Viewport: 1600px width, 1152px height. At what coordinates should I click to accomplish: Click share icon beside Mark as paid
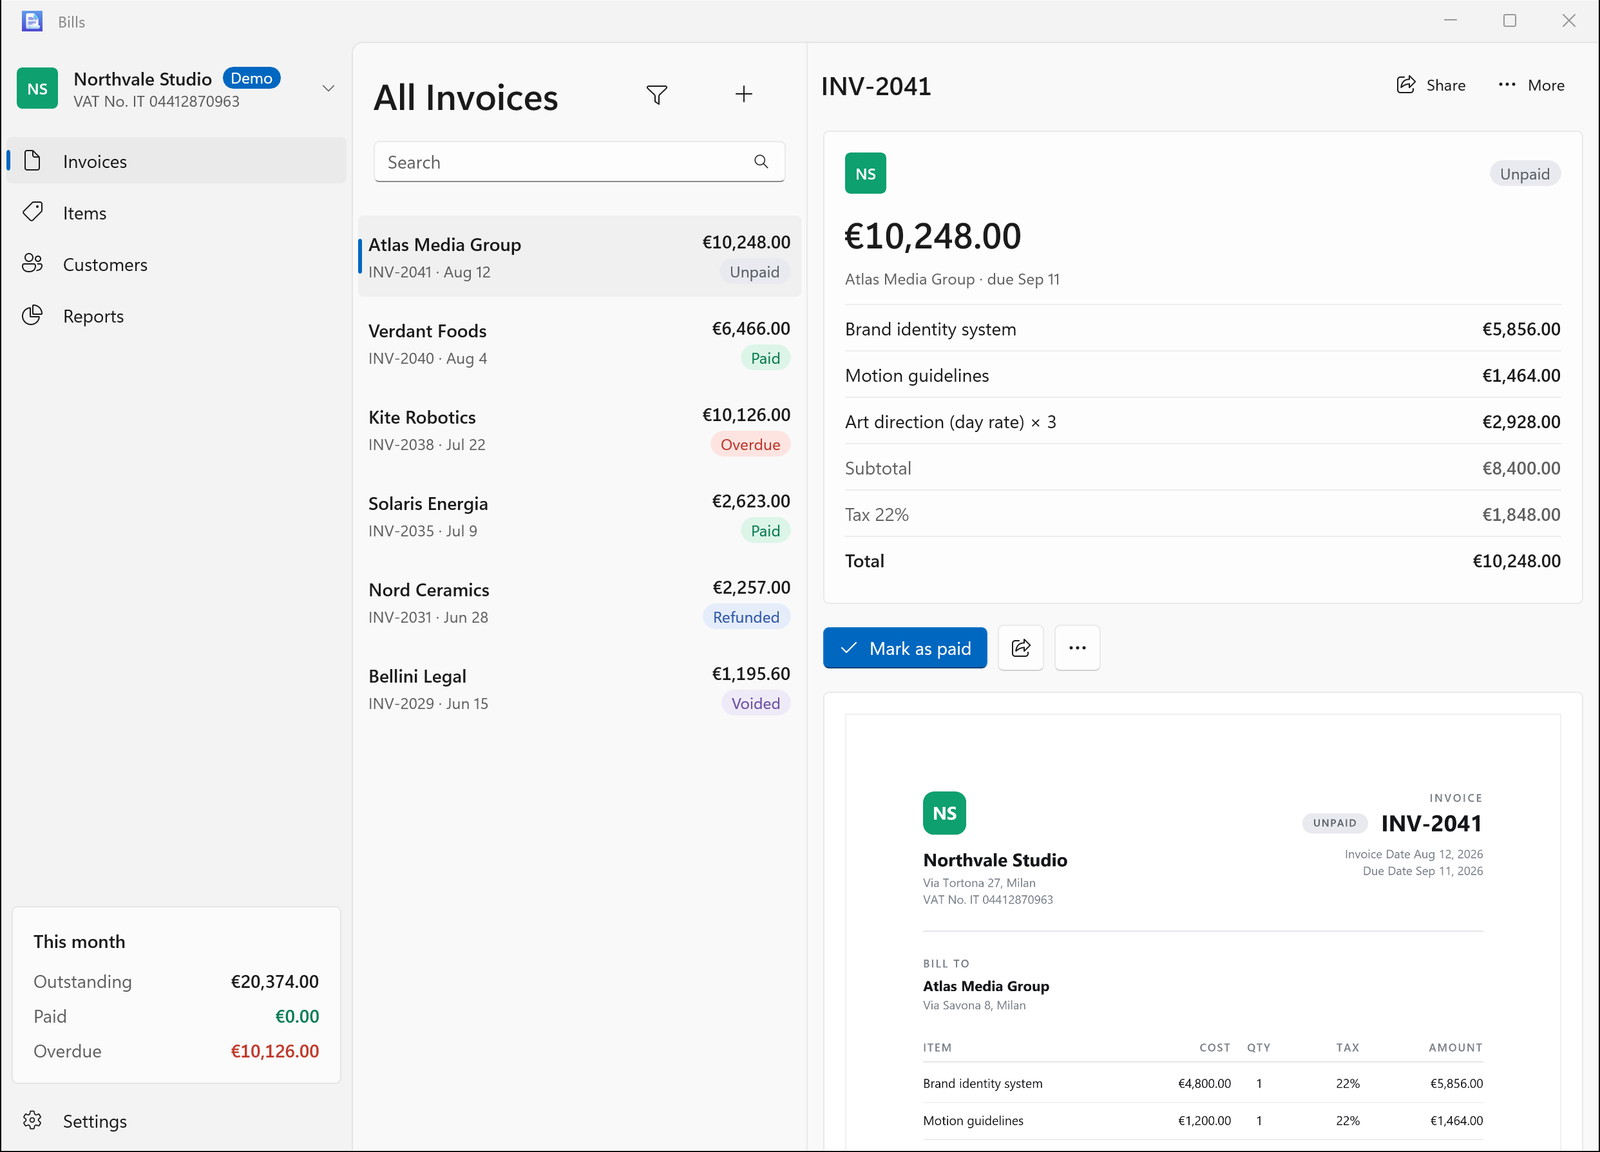tap(1021, 648)
